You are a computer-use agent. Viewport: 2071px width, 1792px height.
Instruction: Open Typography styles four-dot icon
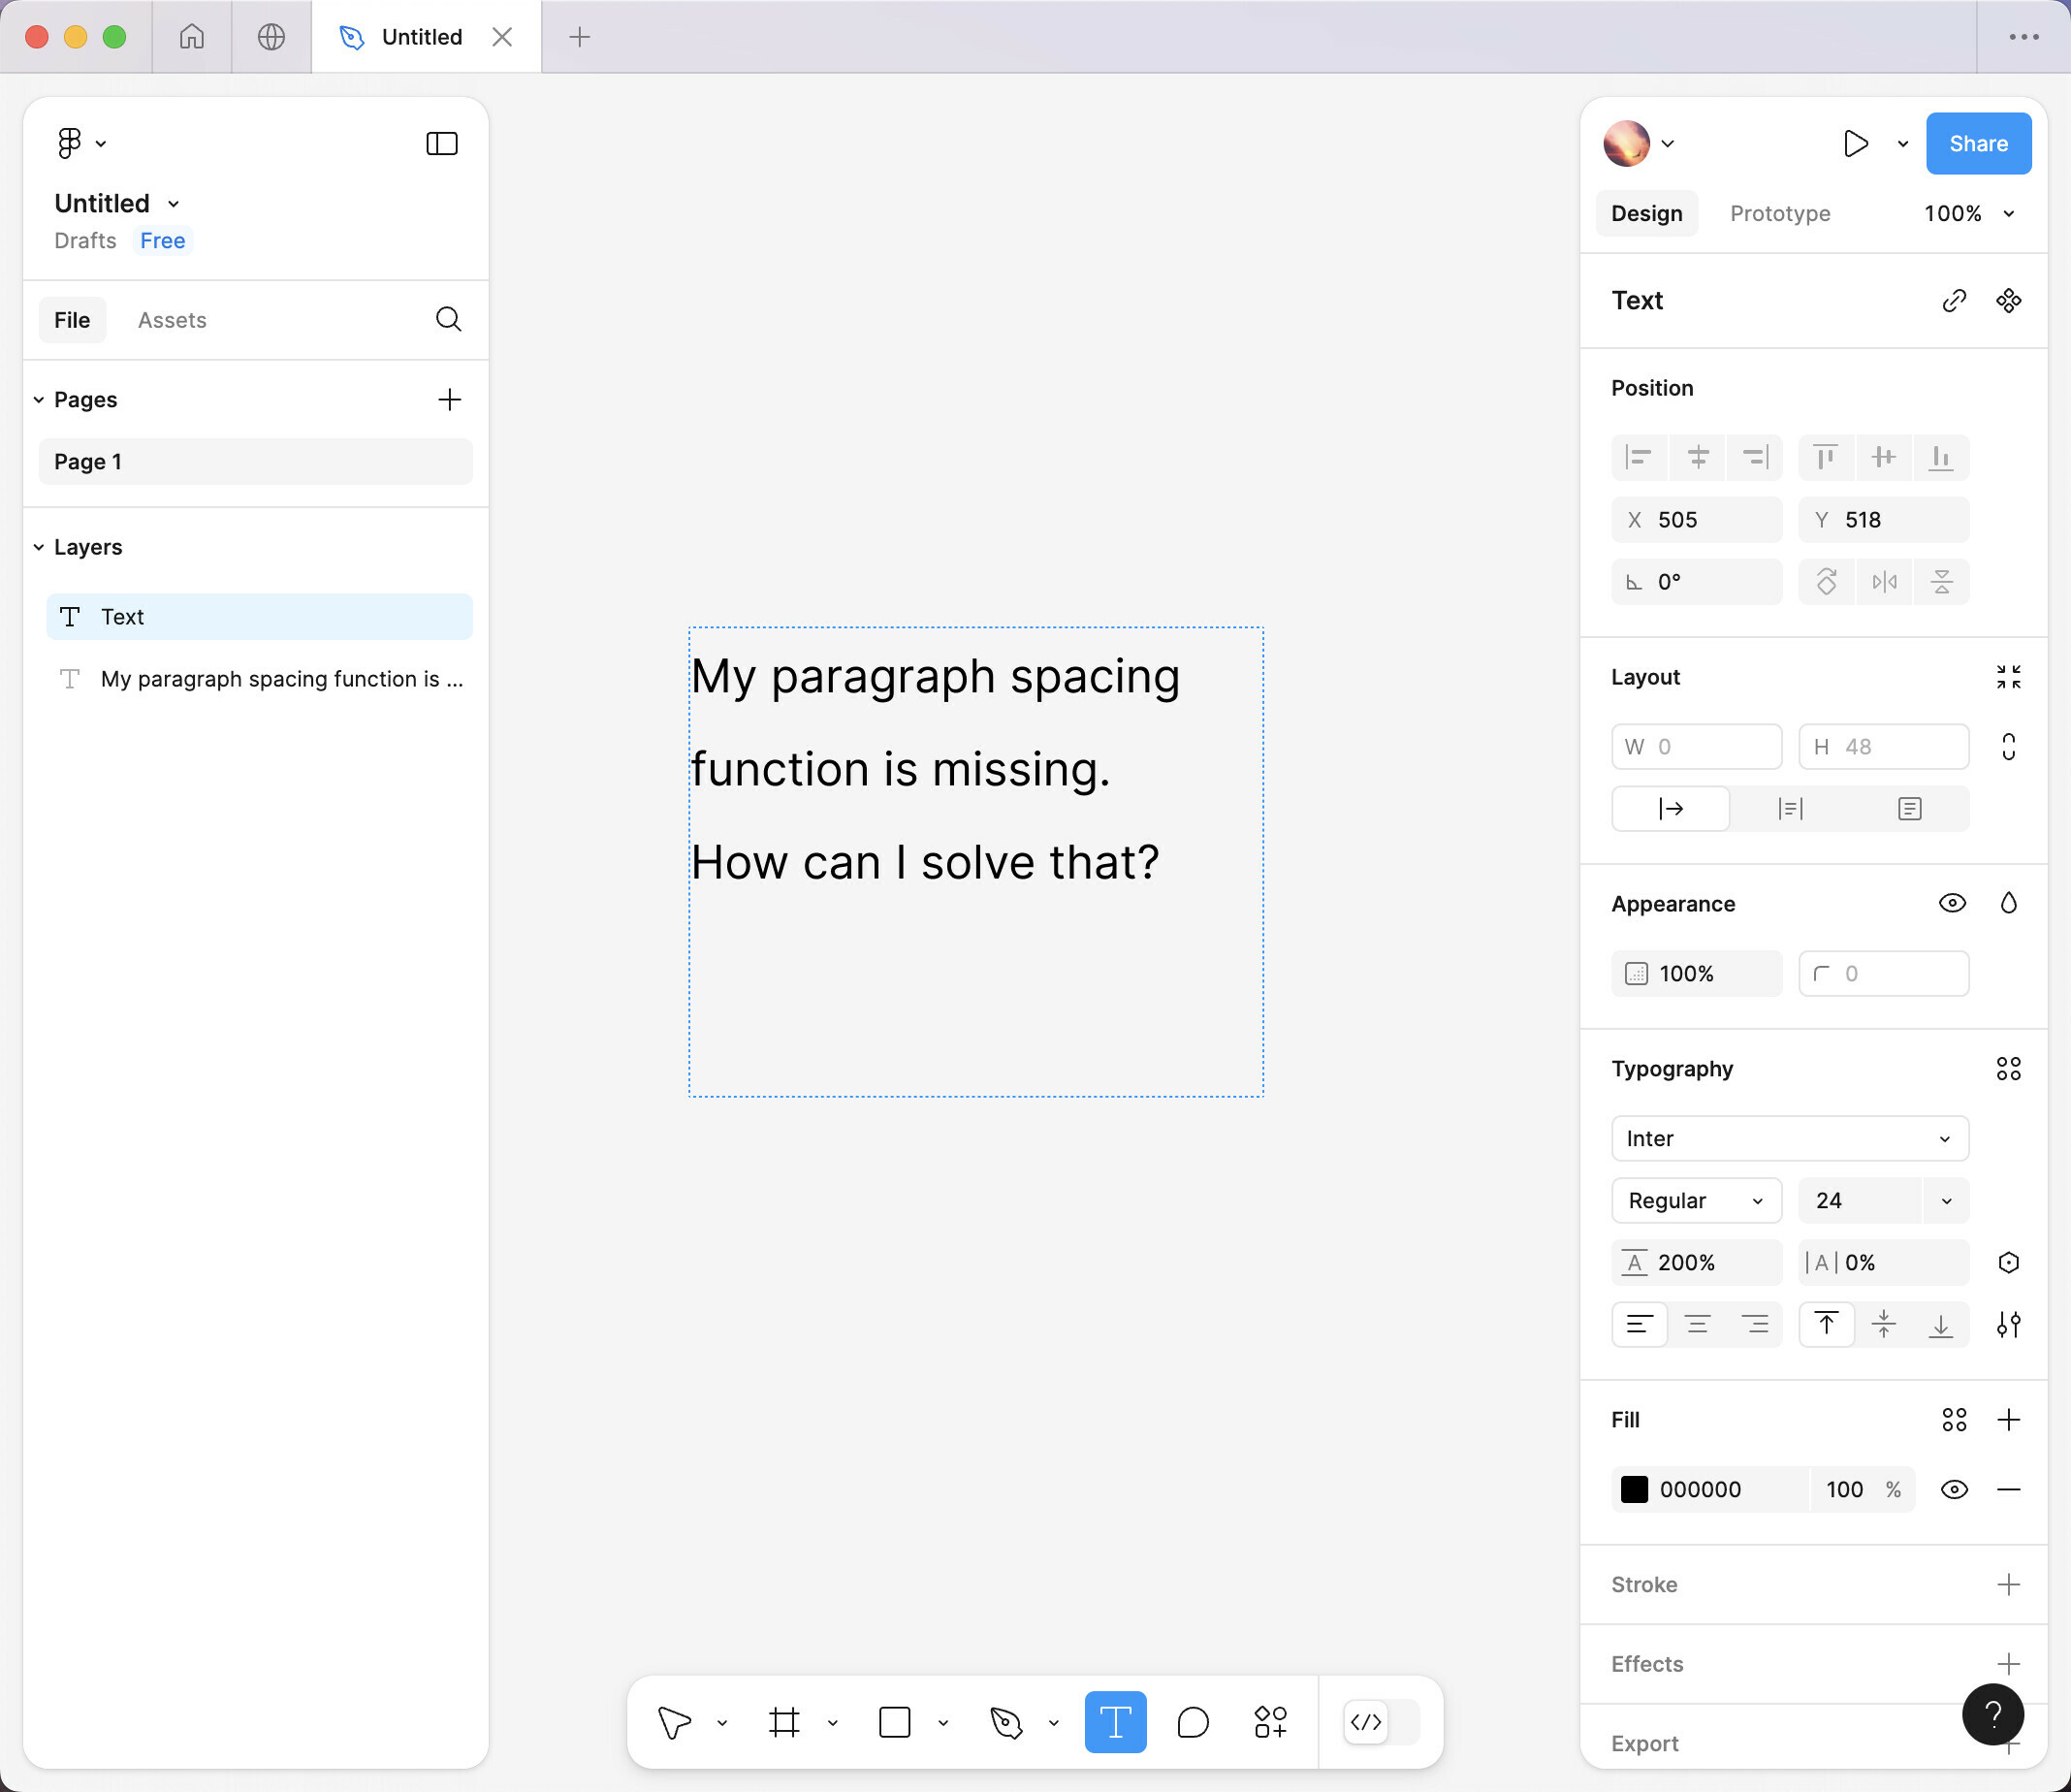2008,1068
